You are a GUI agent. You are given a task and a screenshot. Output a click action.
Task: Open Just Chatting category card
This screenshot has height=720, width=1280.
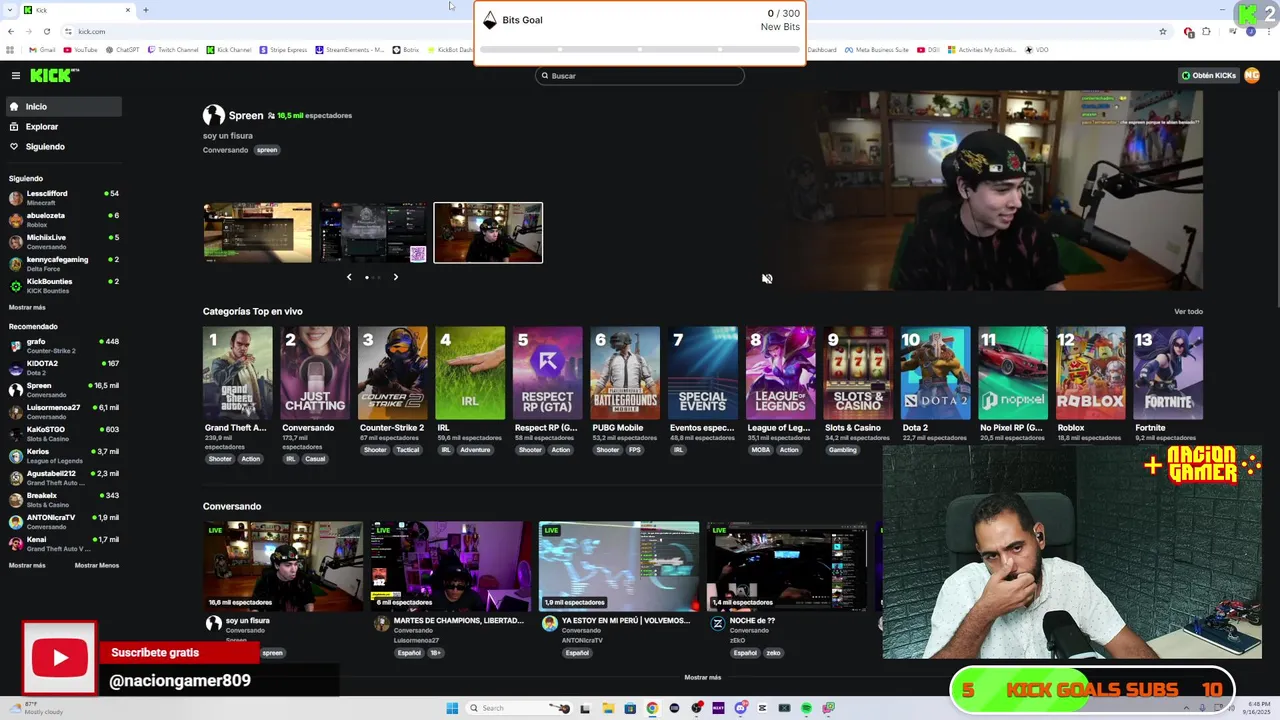315,373
